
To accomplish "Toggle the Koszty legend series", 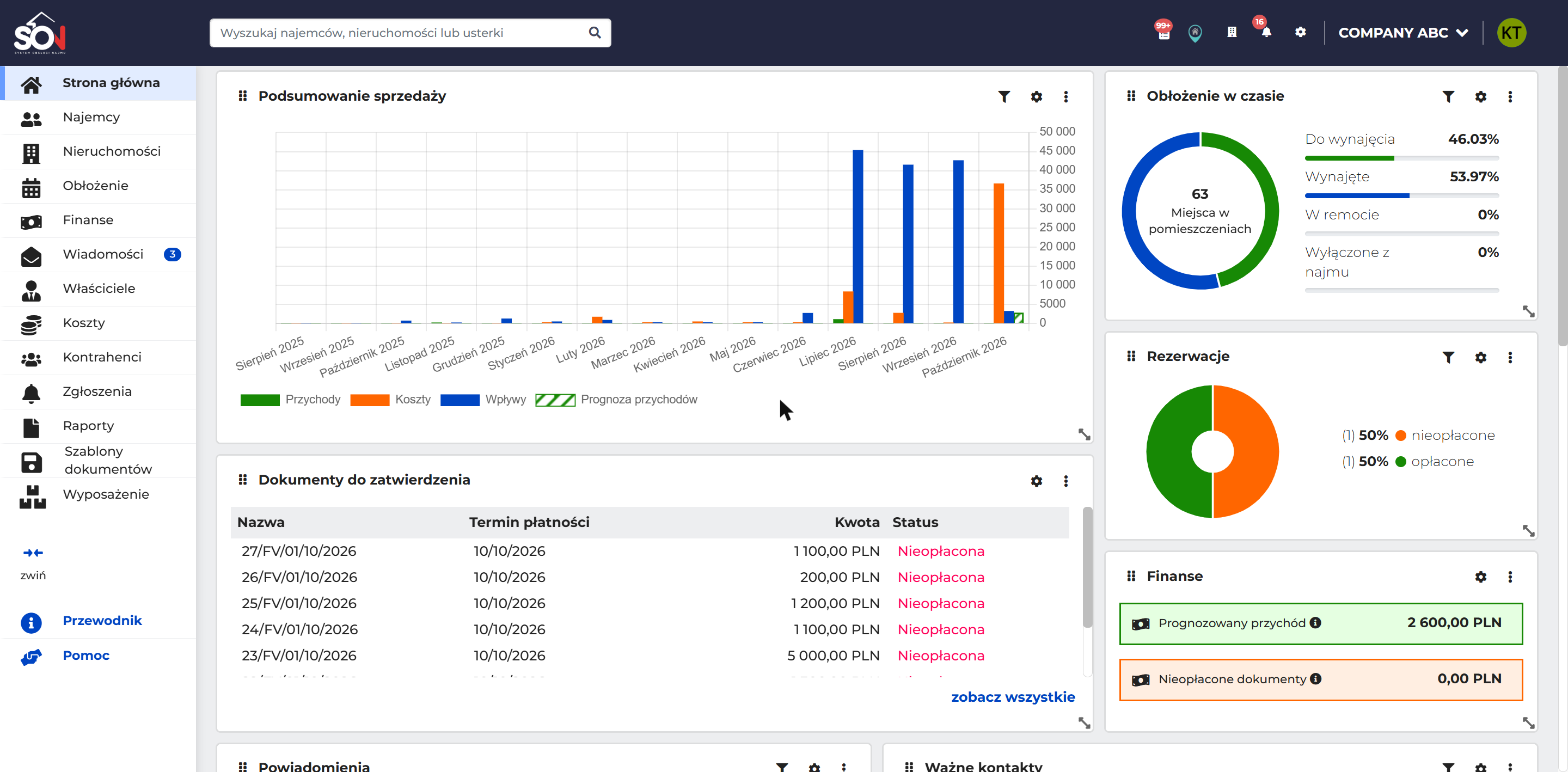I will [391, 400].
